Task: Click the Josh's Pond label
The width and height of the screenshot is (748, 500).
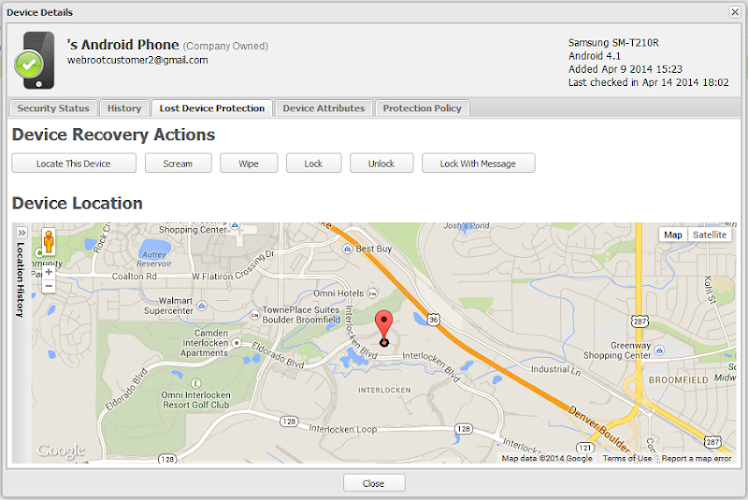Action: pos(467,226)
